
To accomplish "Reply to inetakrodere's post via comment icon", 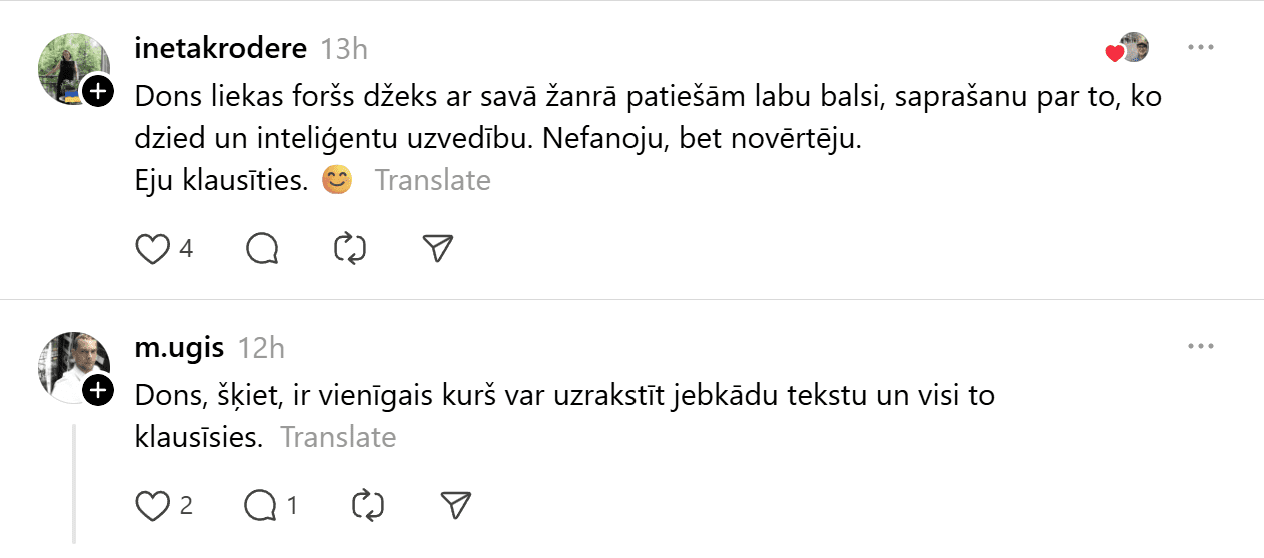I will point(262,249).
